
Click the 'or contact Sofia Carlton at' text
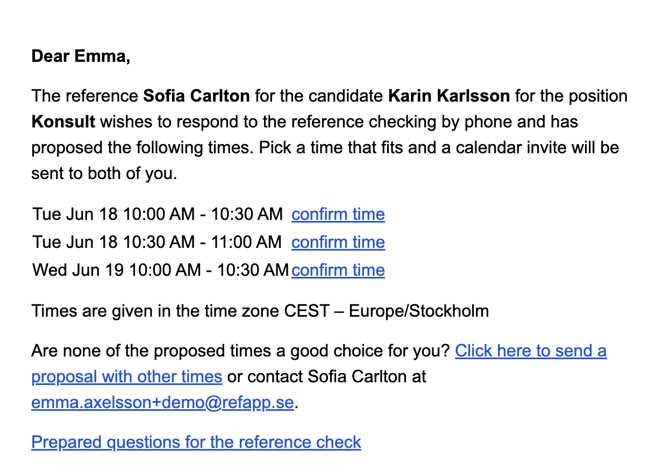(327, 377)
